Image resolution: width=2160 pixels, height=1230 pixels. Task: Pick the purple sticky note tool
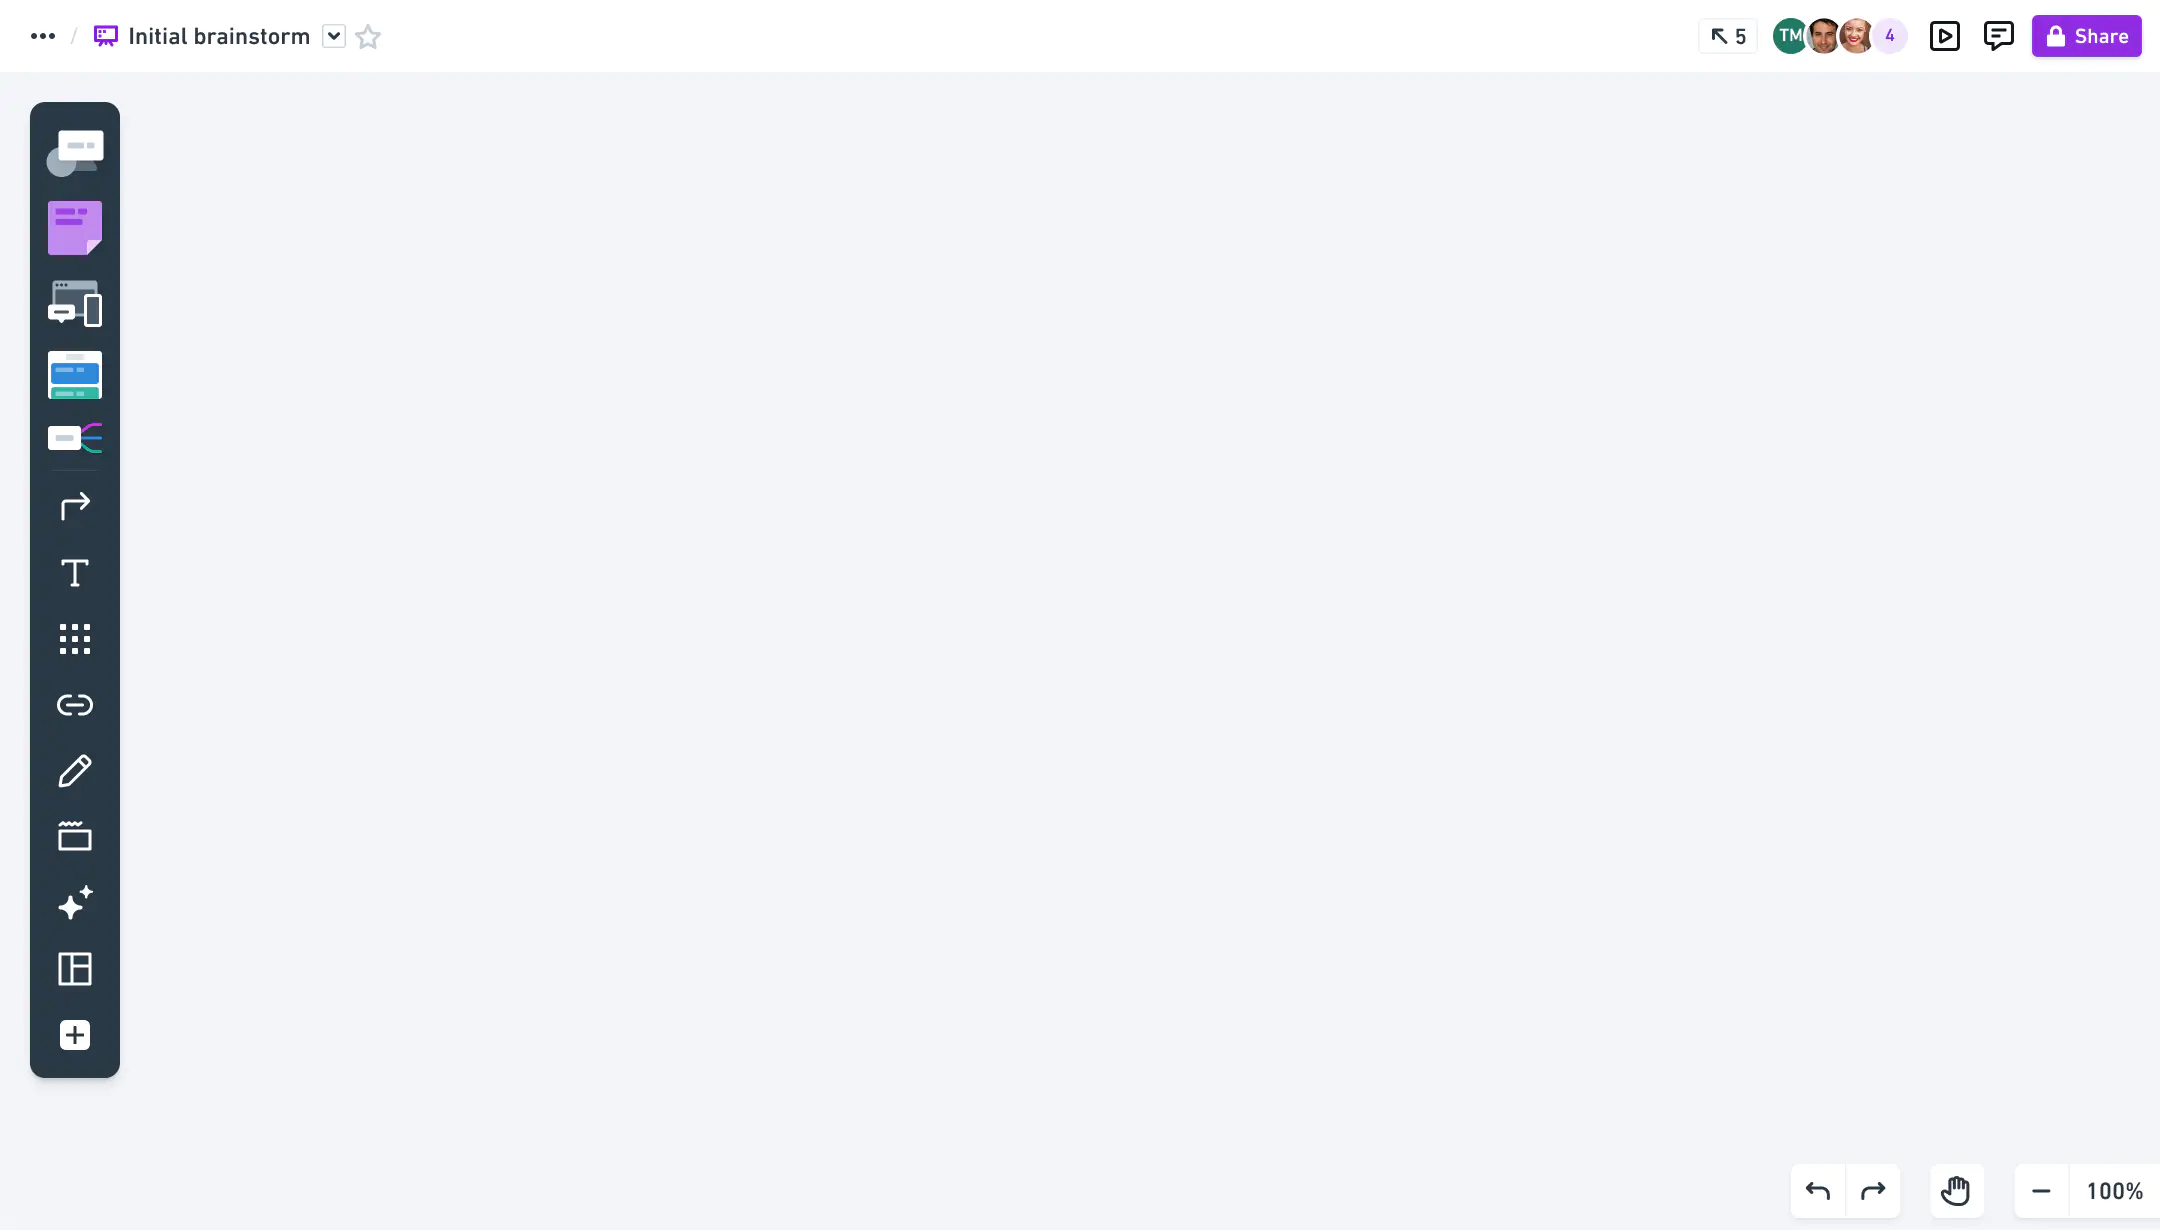pos(75,228)
